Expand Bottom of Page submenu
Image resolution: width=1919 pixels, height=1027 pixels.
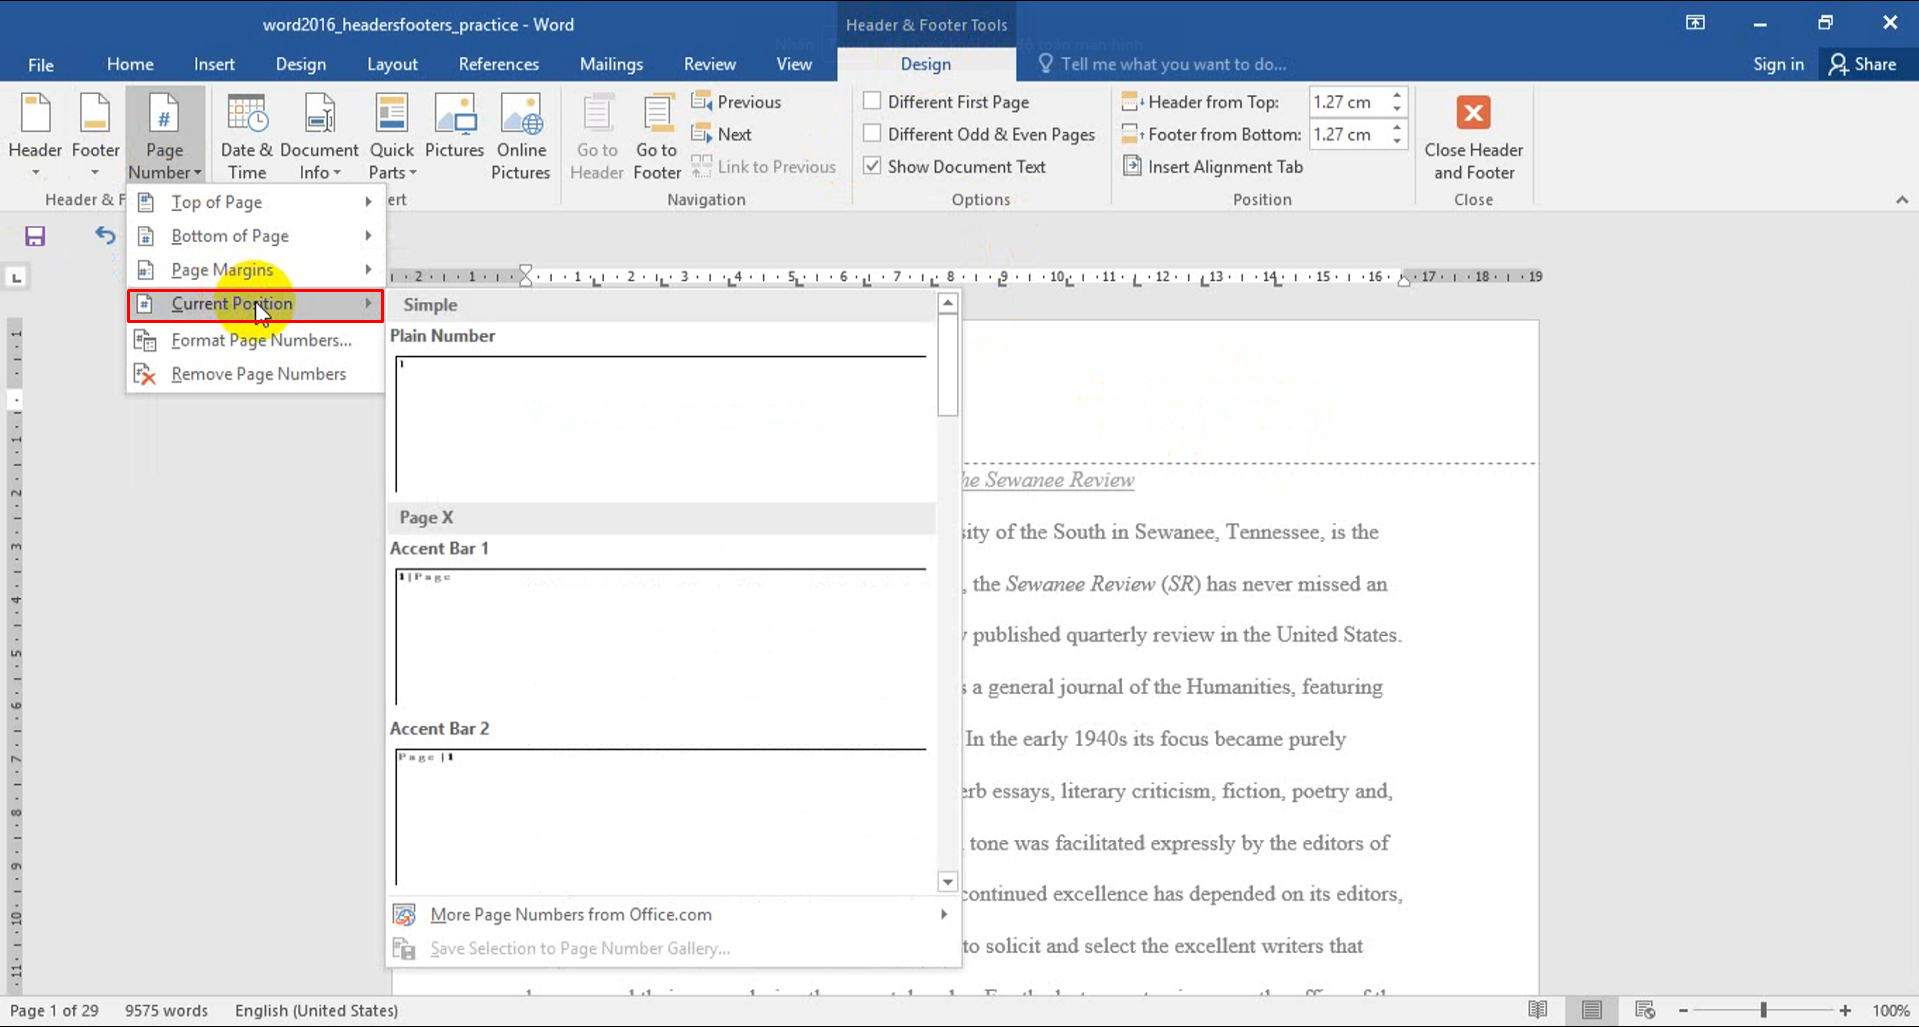(256, 236)
